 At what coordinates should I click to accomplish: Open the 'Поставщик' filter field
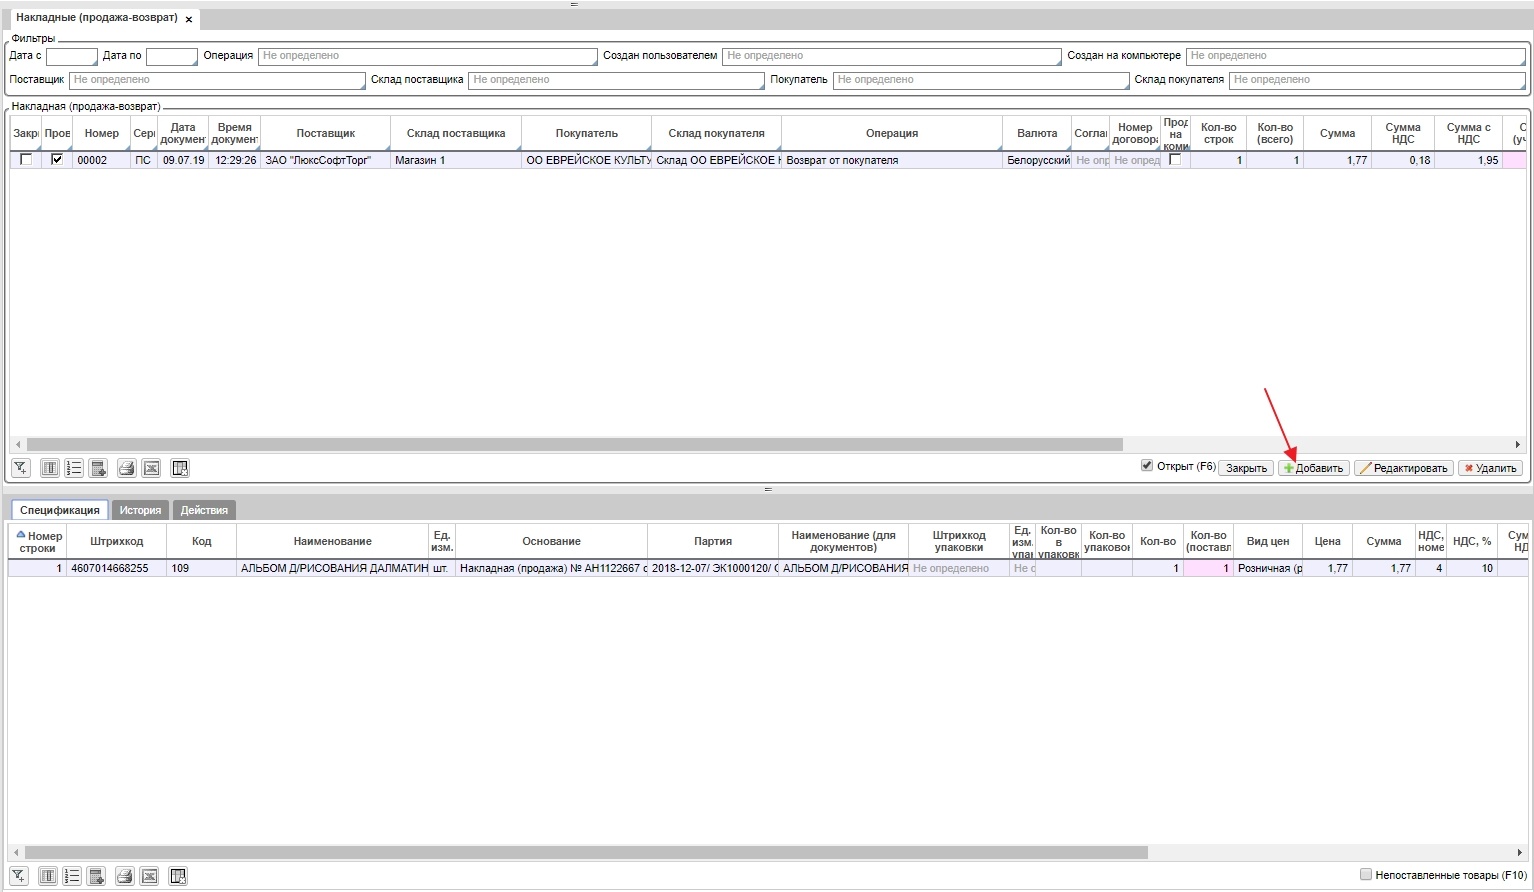pos(217,80)
